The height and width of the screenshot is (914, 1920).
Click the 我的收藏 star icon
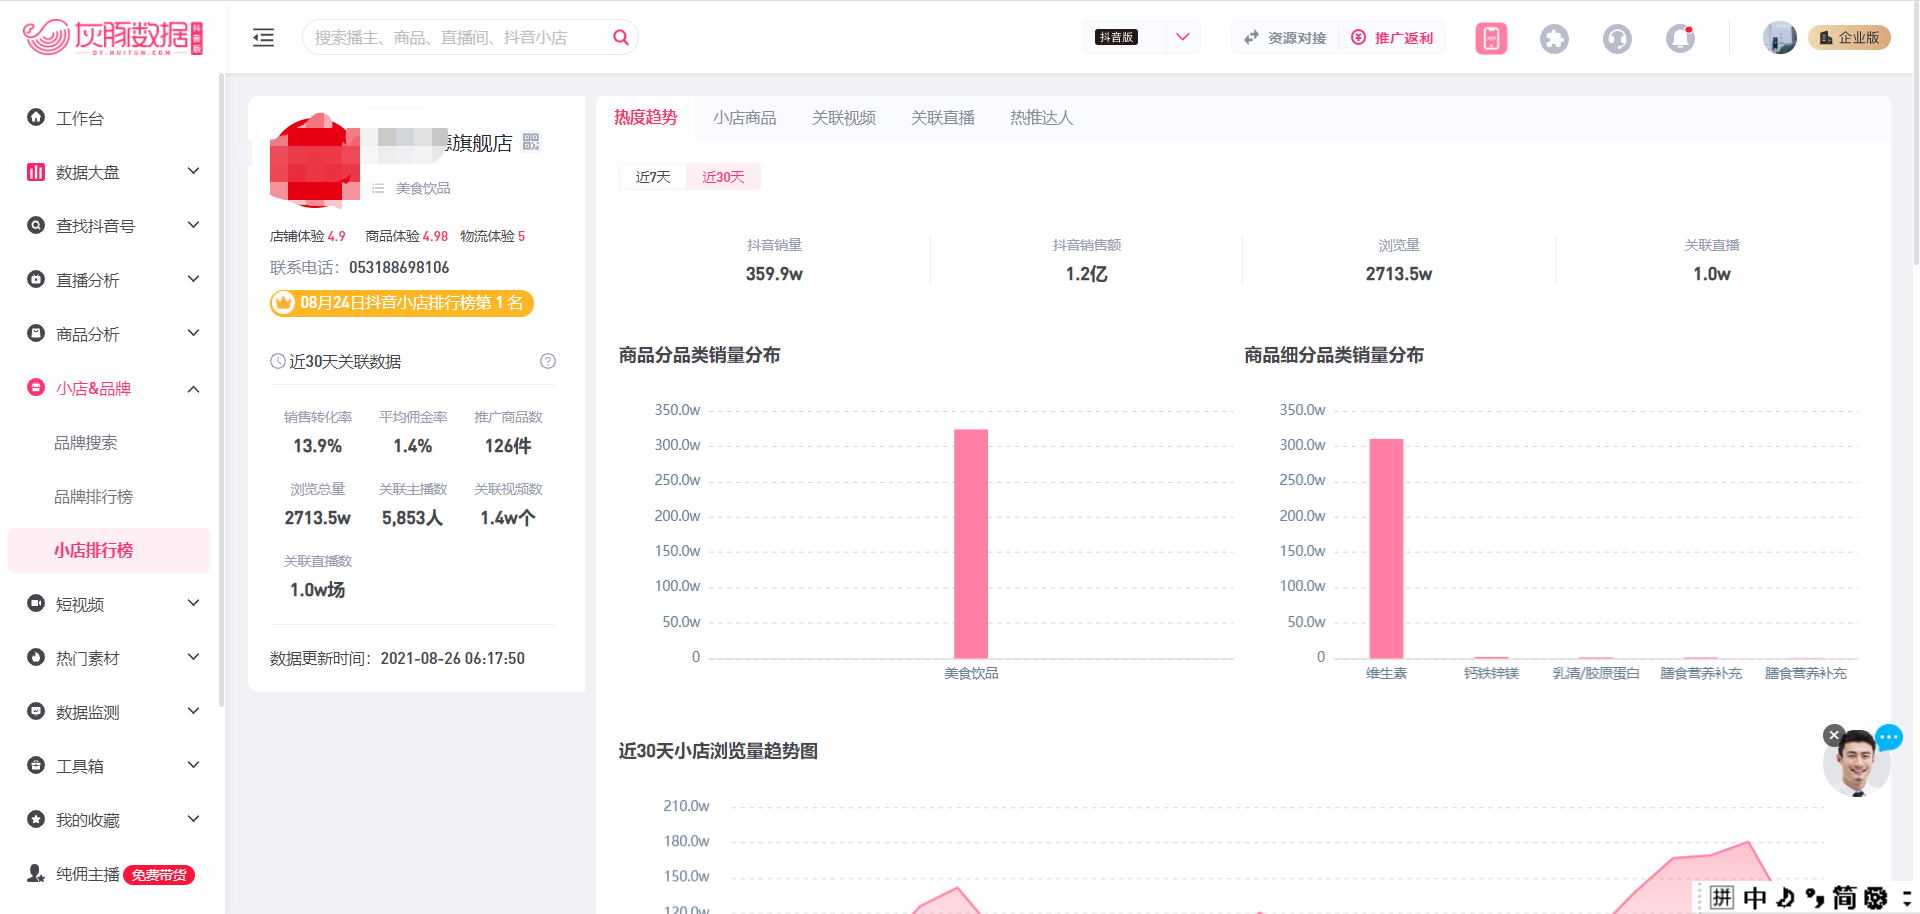click(x=36, y=819)
